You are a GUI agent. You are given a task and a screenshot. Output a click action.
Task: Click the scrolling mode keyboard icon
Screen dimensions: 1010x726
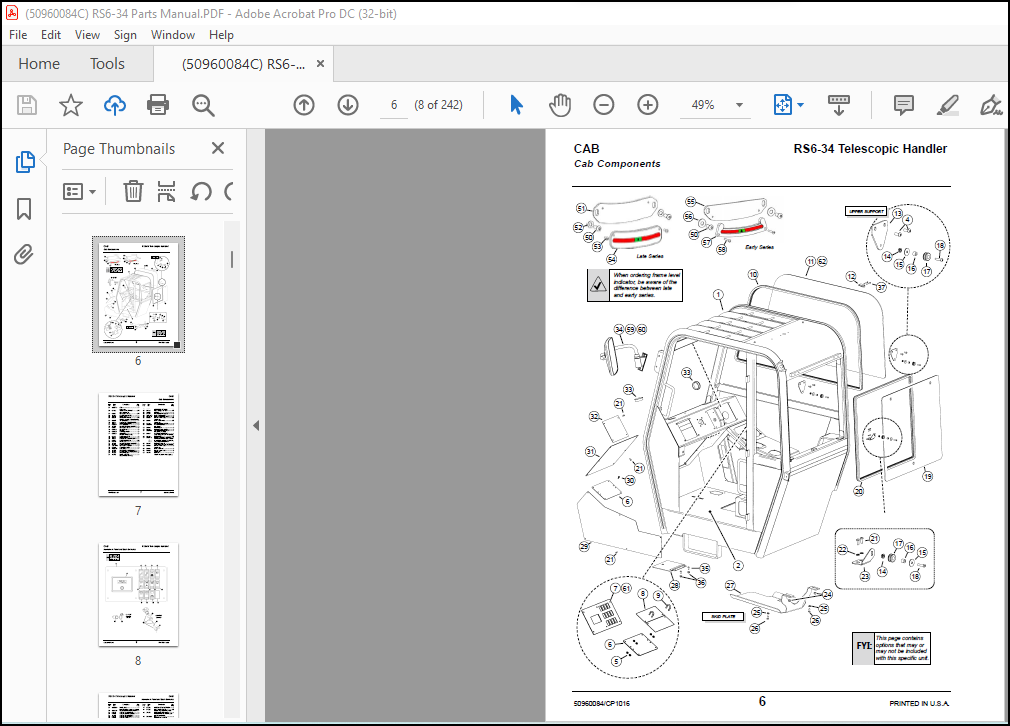point(839,105)
